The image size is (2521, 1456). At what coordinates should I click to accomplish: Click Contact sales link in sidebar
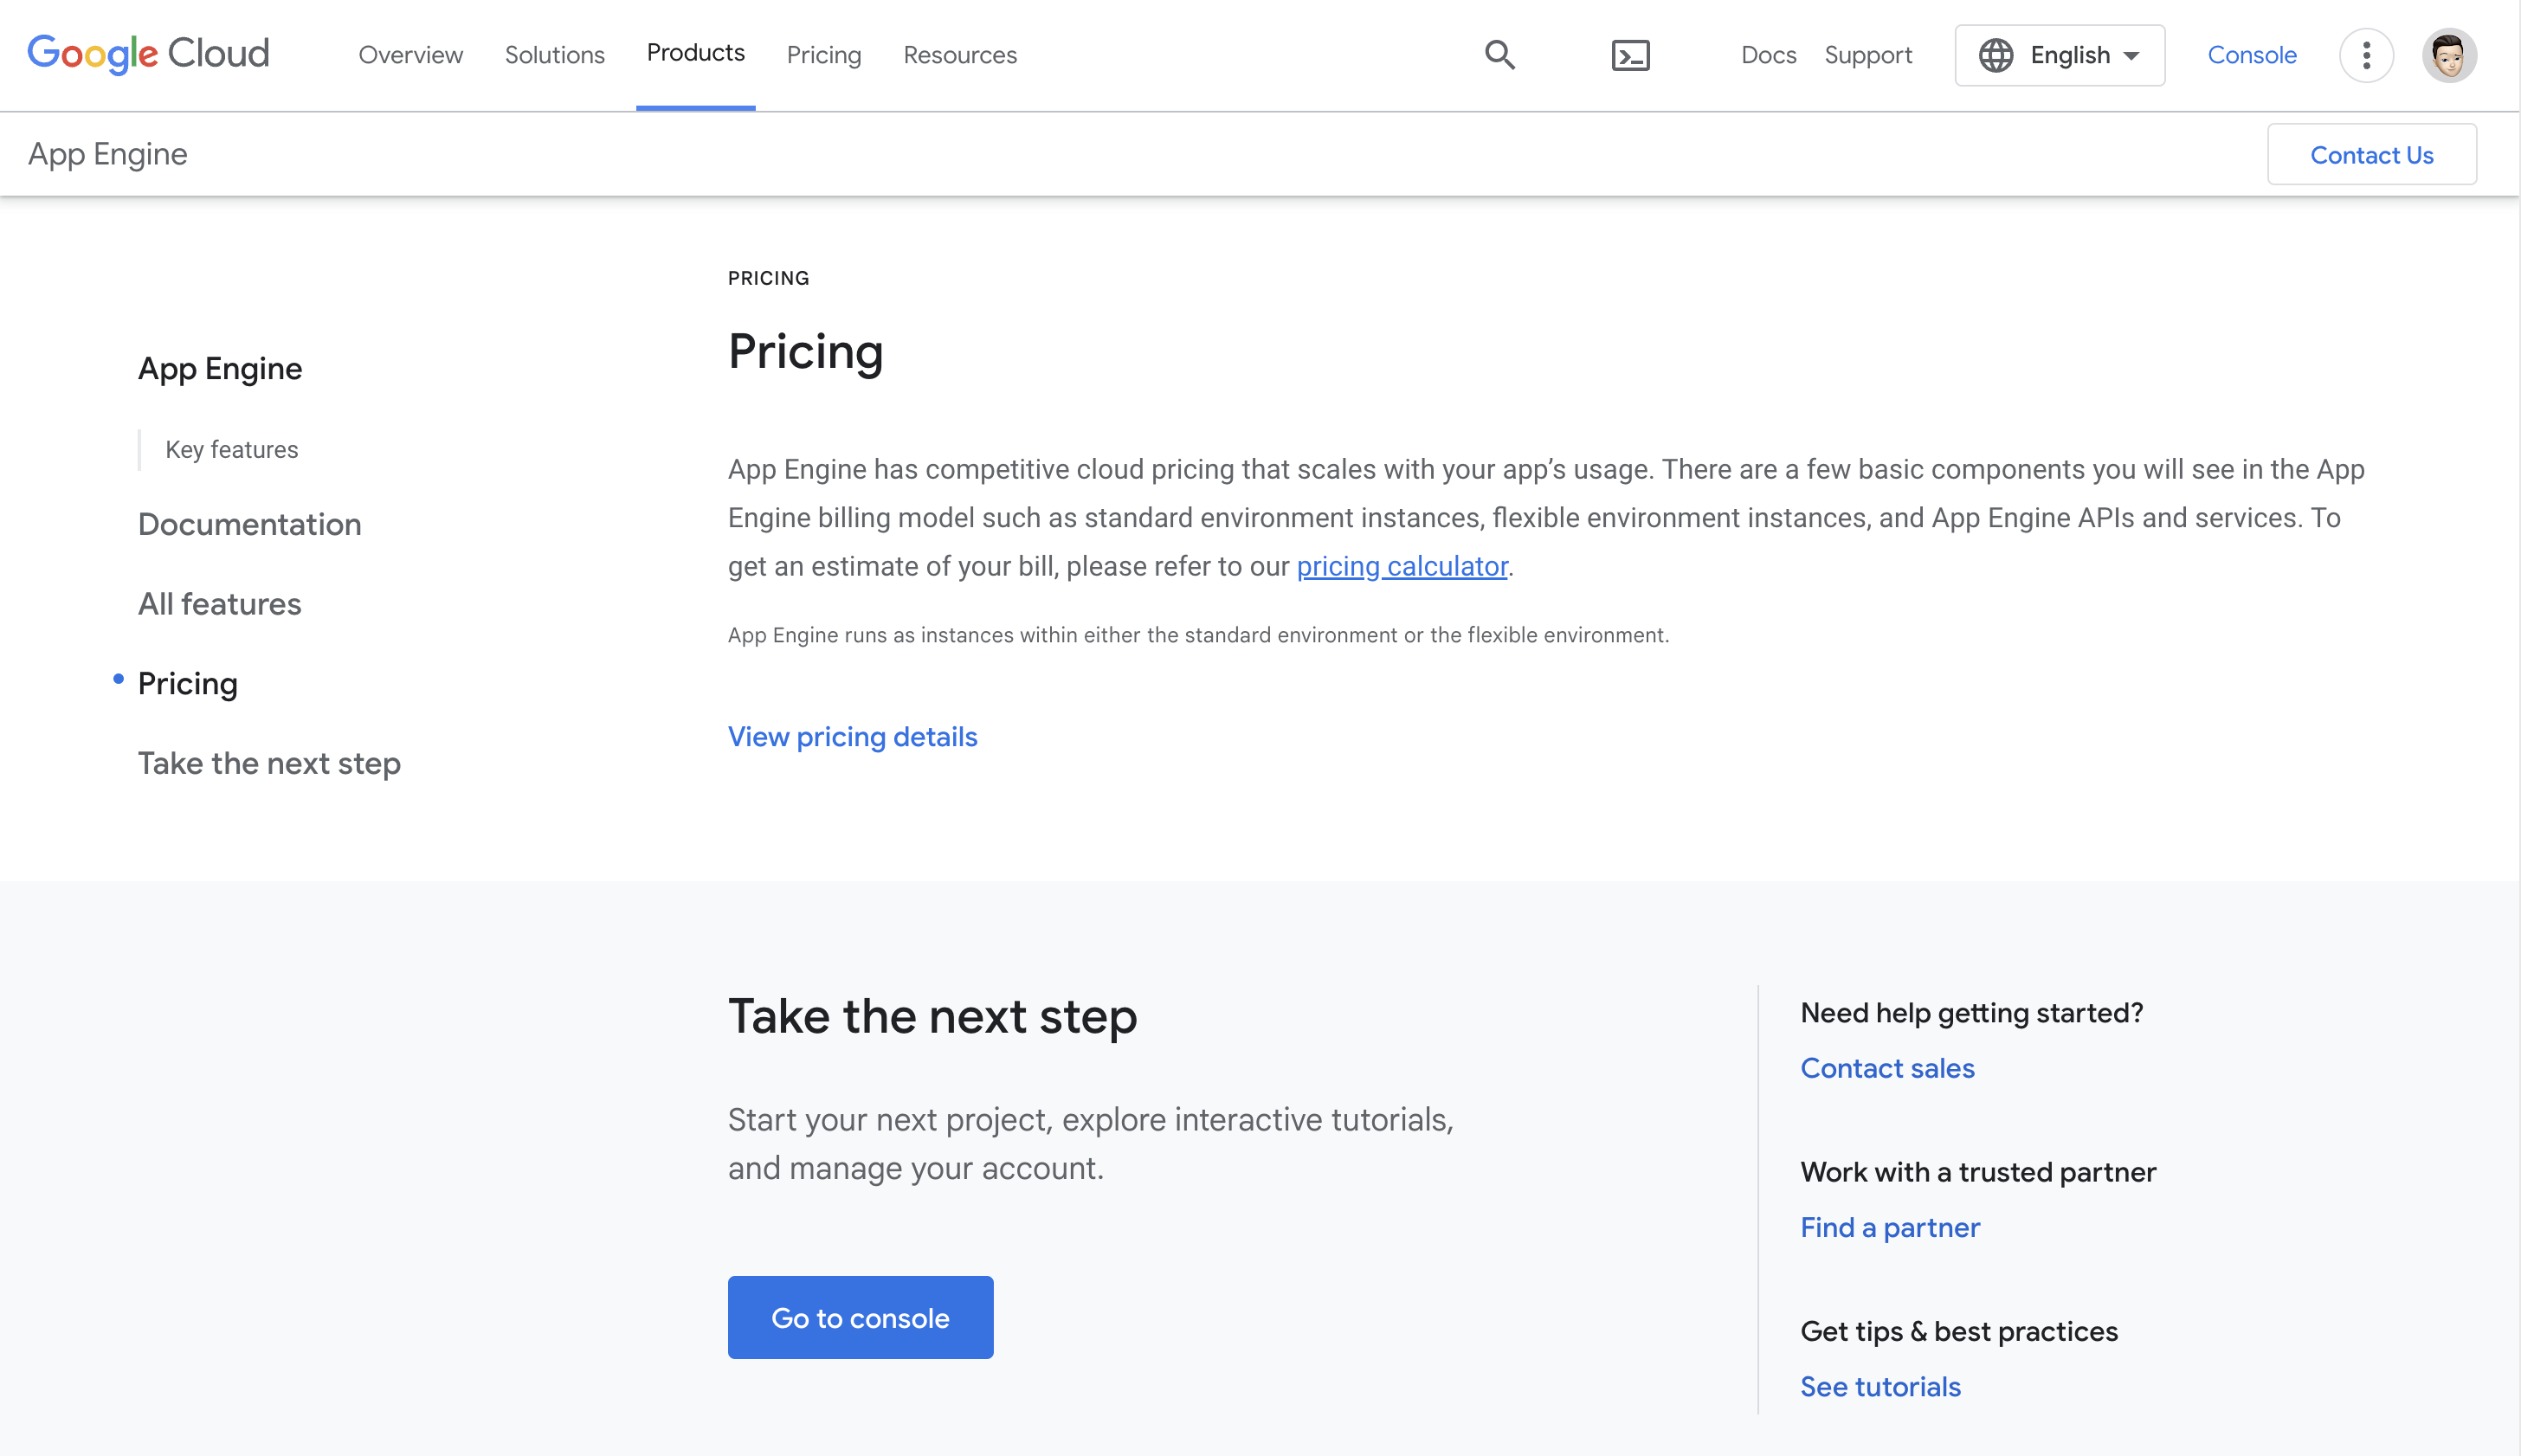click(1886, 1067)
